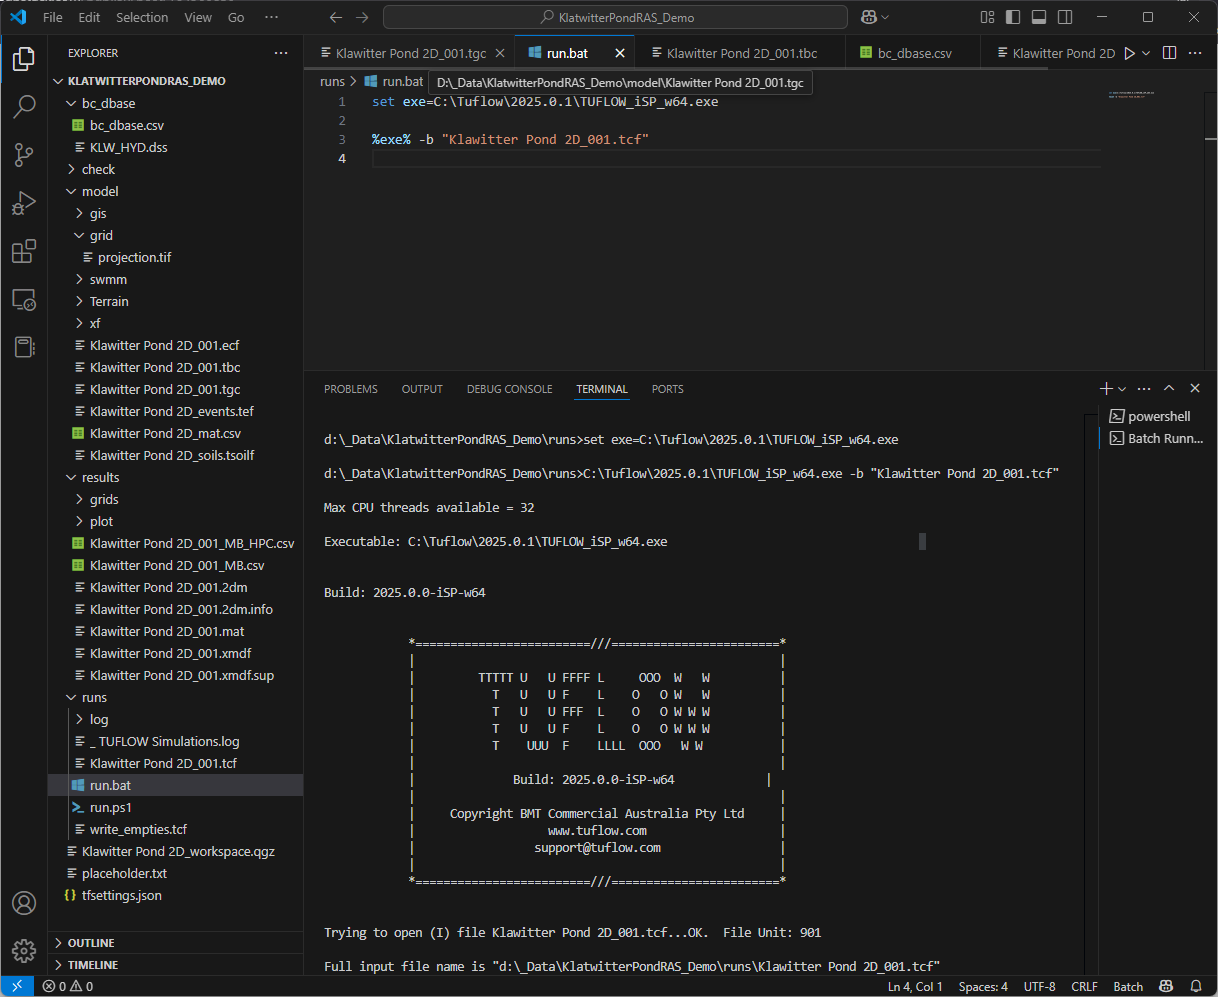This screenshot has height=997, width=1218.
Task: Click the errors and warnings count in status bar
Action: 68,986
